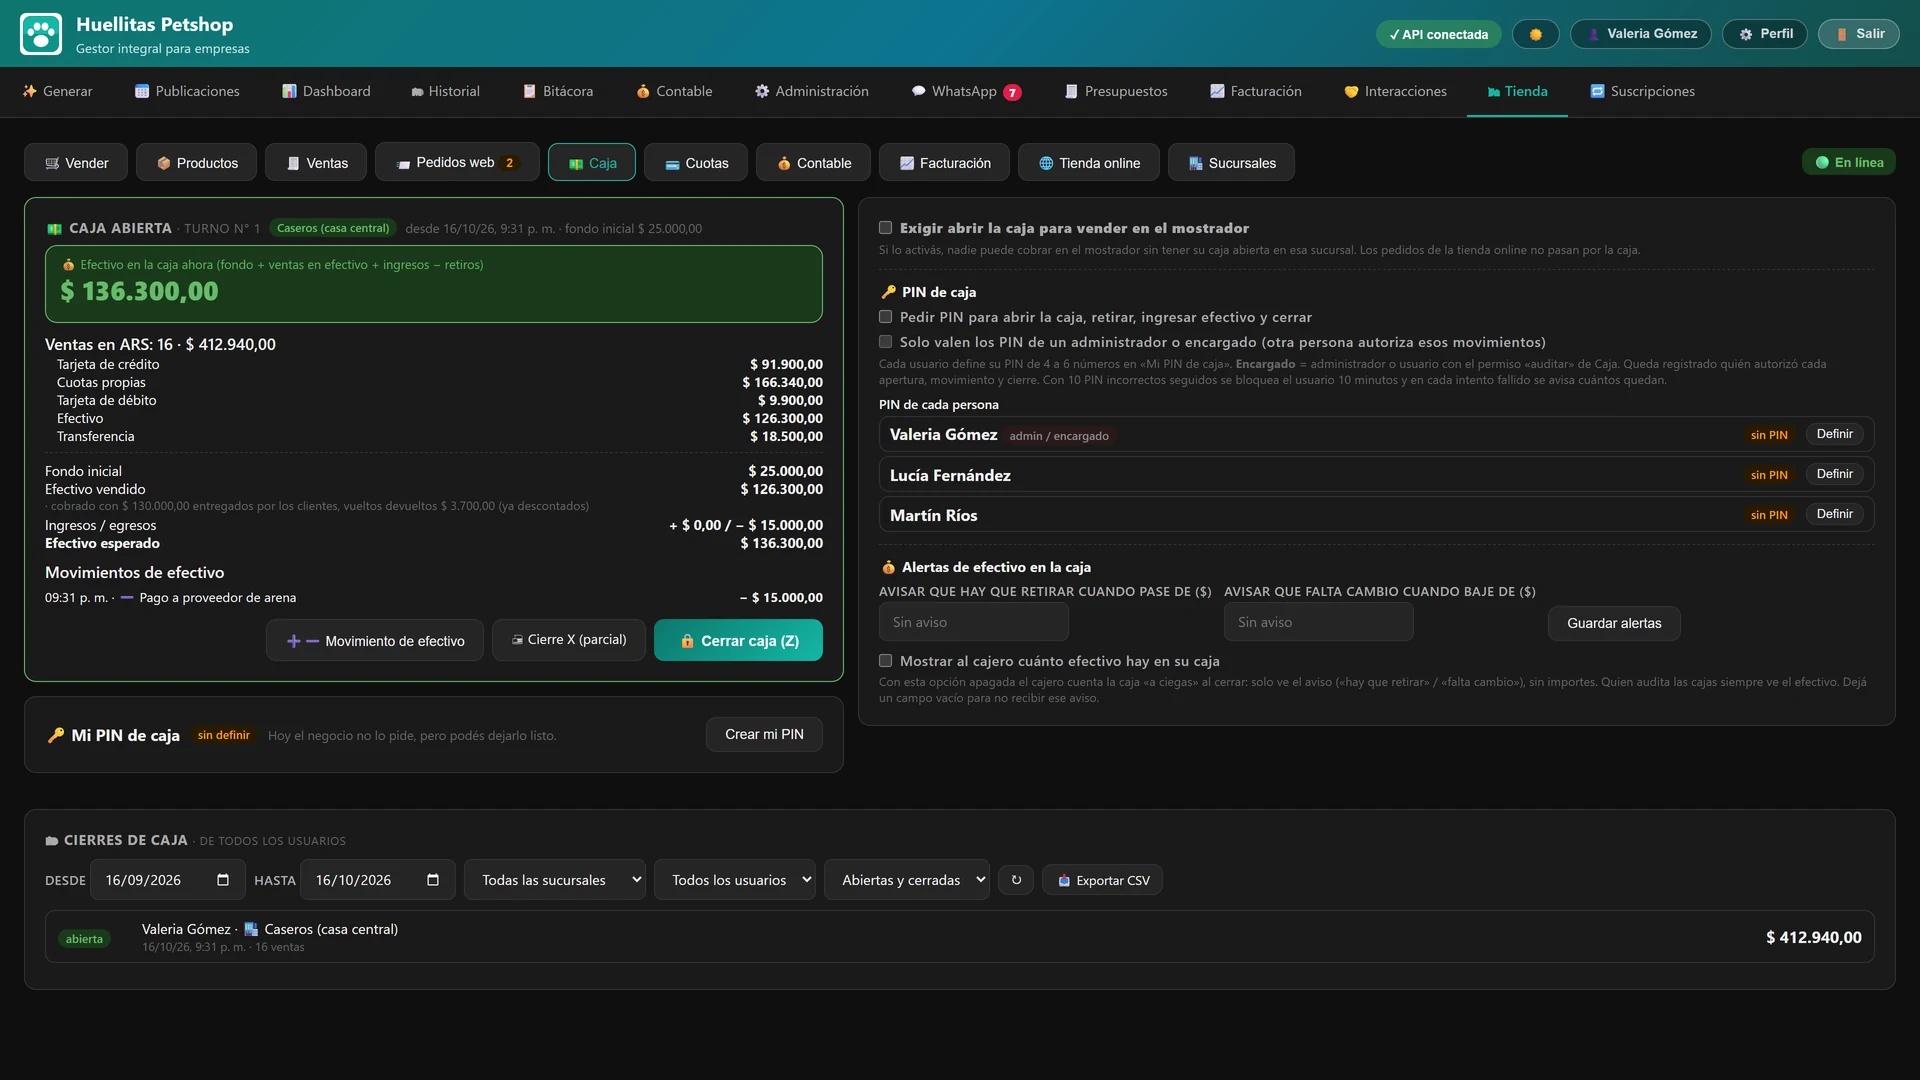This screenshot has height=1080, width=1920.
Task: Open the Contable sub-tab in Tienda
Action: click(813, 162)
